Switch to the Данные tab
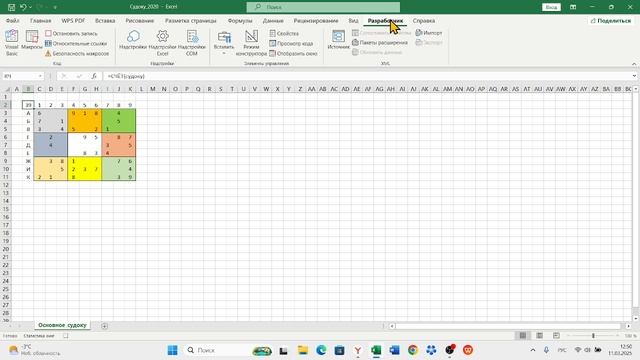 click(x=273, y=20)
